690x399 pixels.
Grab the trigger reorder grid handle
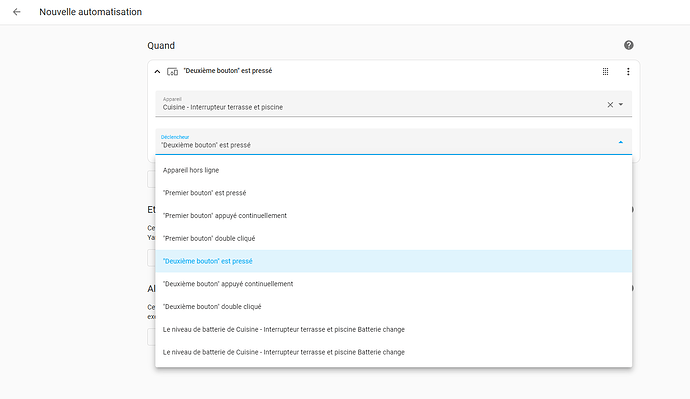click(x=606, y=71)
